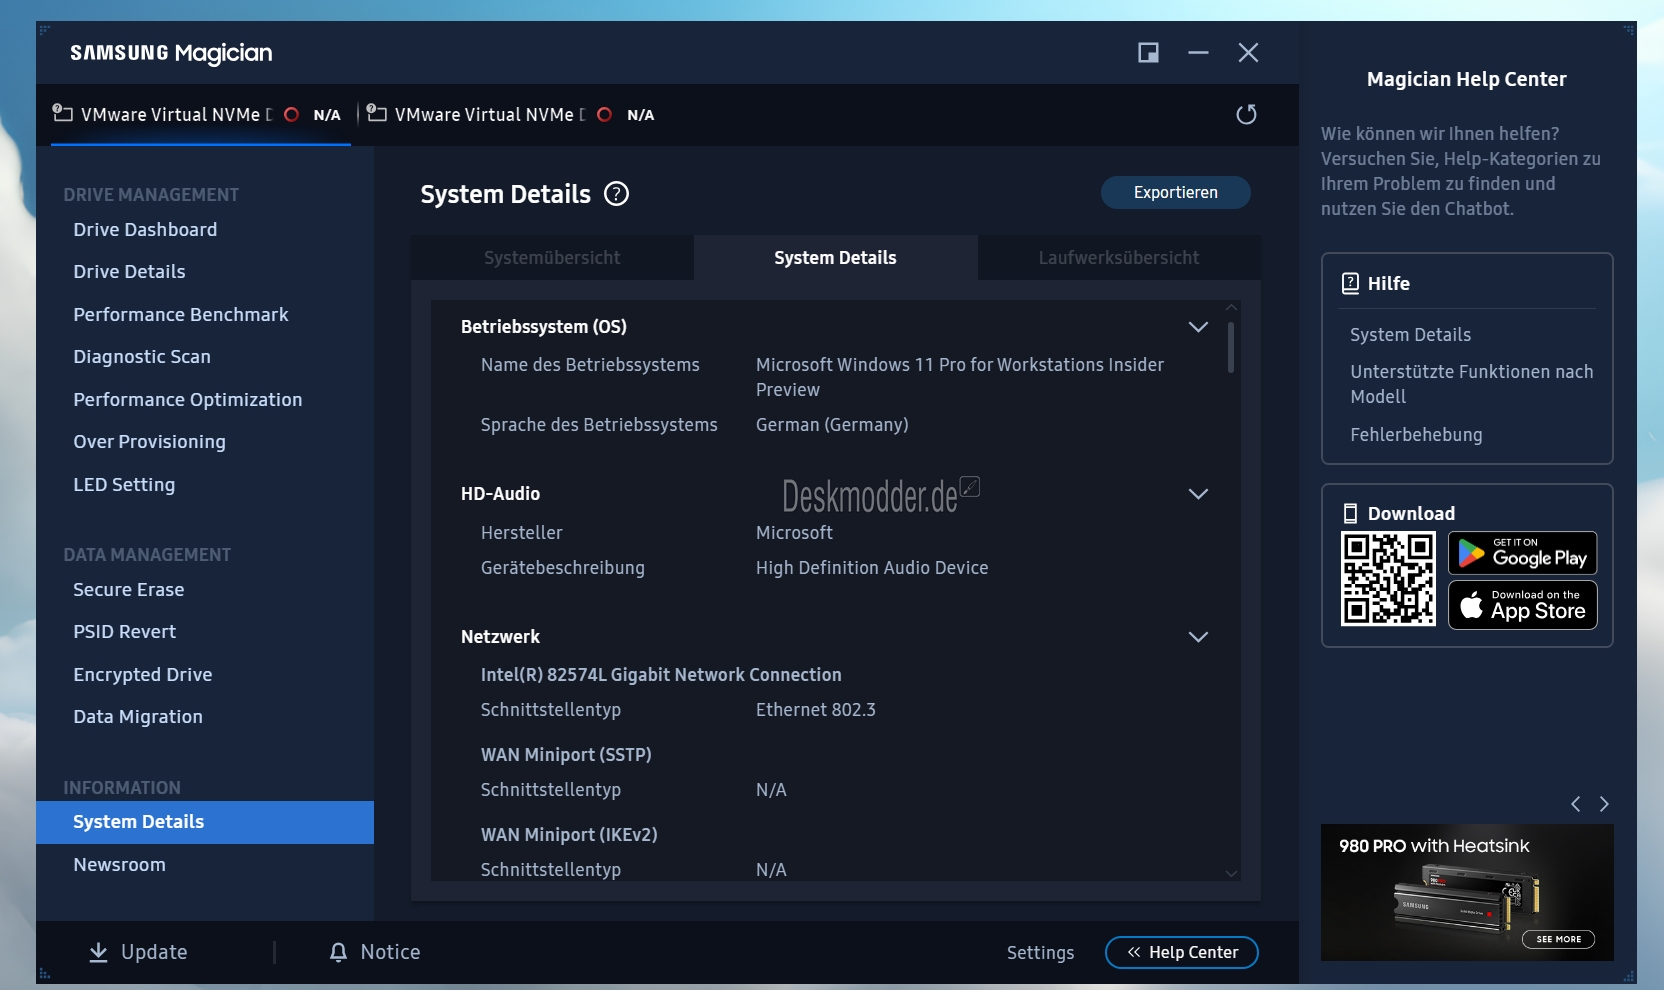Toggle the mini-mode window icon in title bar

coord(1148,53)
